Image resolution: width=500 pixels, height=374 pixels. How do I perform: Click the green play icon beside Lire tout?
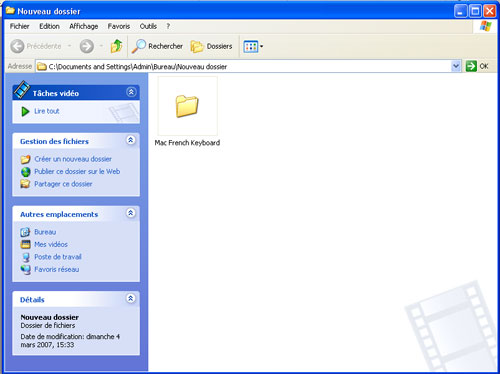tap(25, 111)
